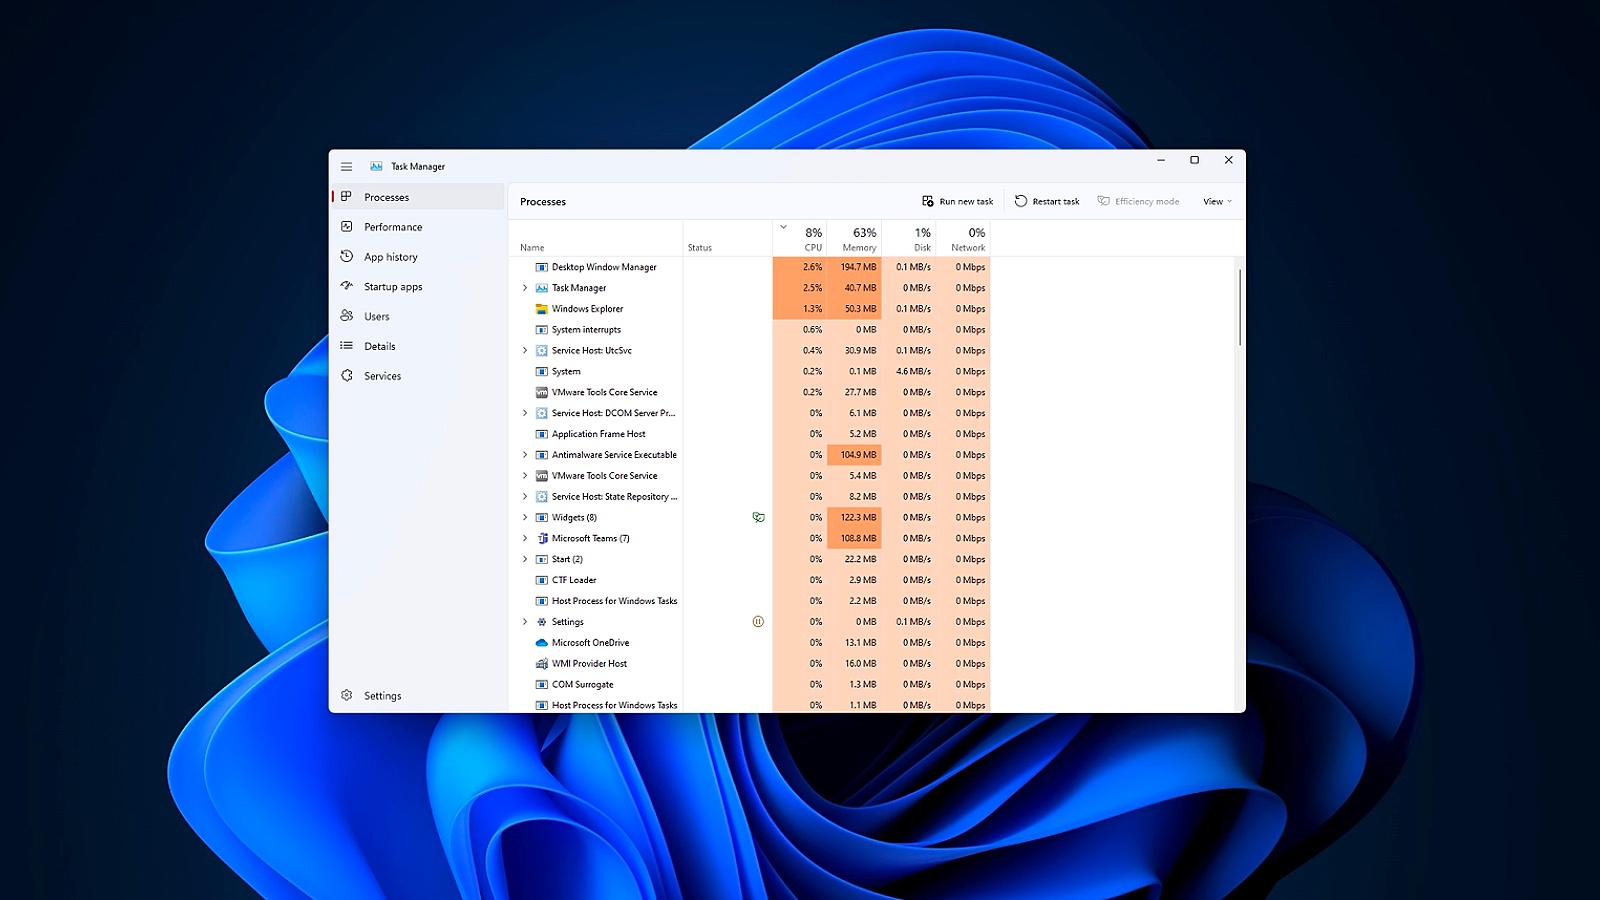Click the Task Manager title bar icon

tap(376, 167)
